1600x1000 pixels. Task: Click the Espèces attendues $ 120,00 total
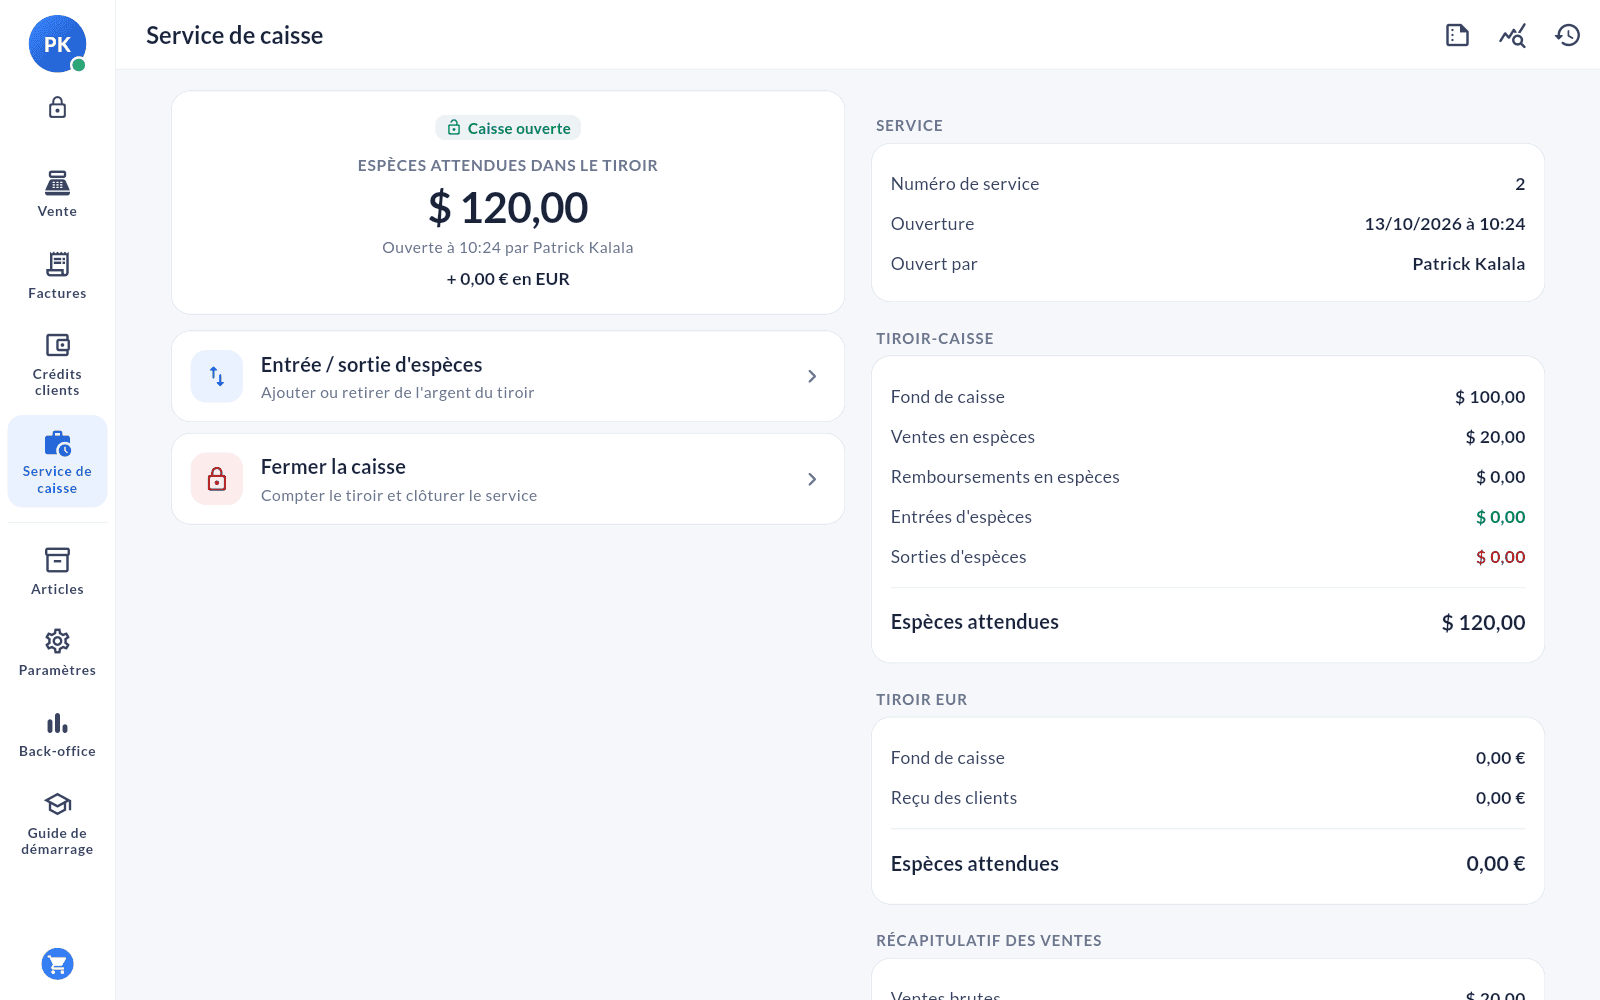[x=1483, y=622]
